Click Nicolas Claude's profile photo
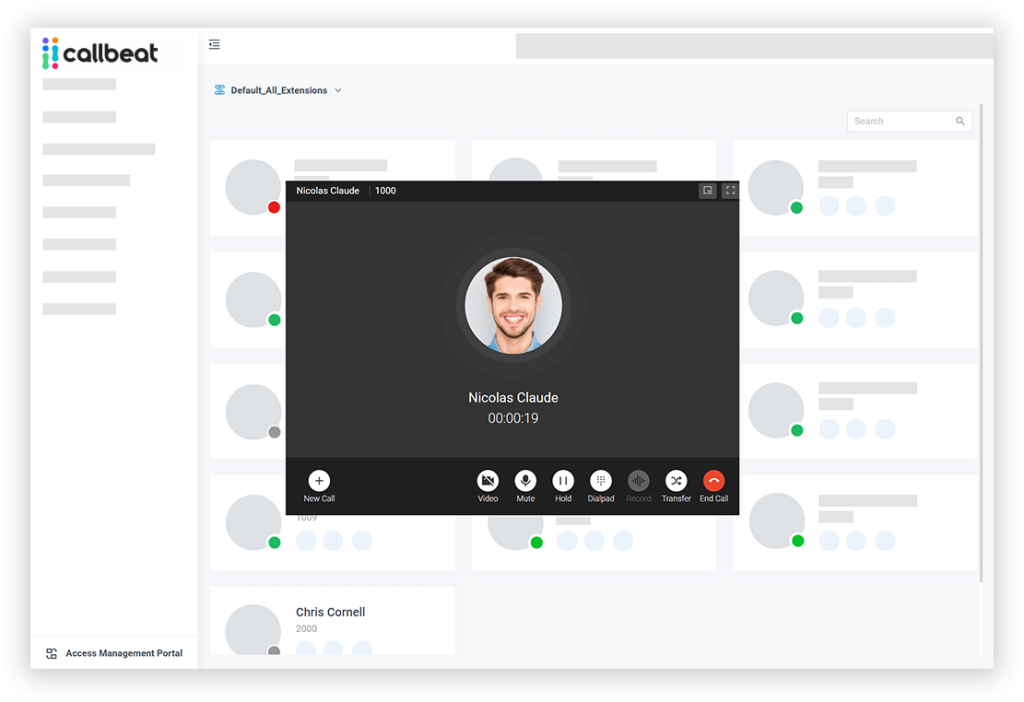This screenshot has height=702, width=1024. 513,305
